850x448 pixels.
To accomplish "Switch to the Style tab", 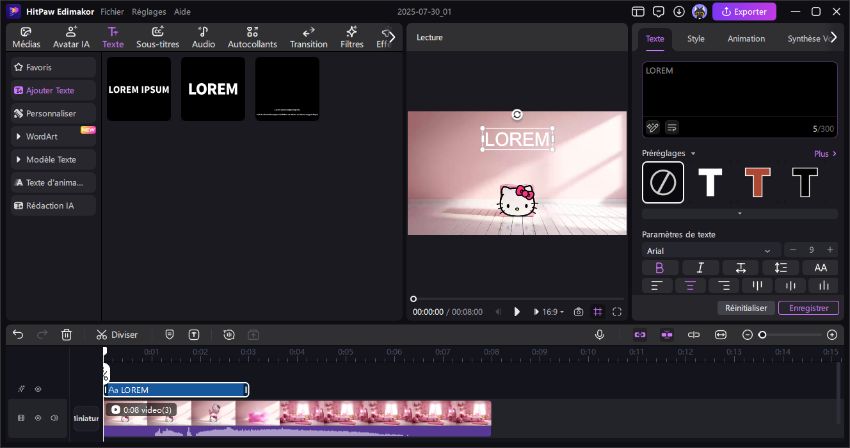I will (696, 39).
